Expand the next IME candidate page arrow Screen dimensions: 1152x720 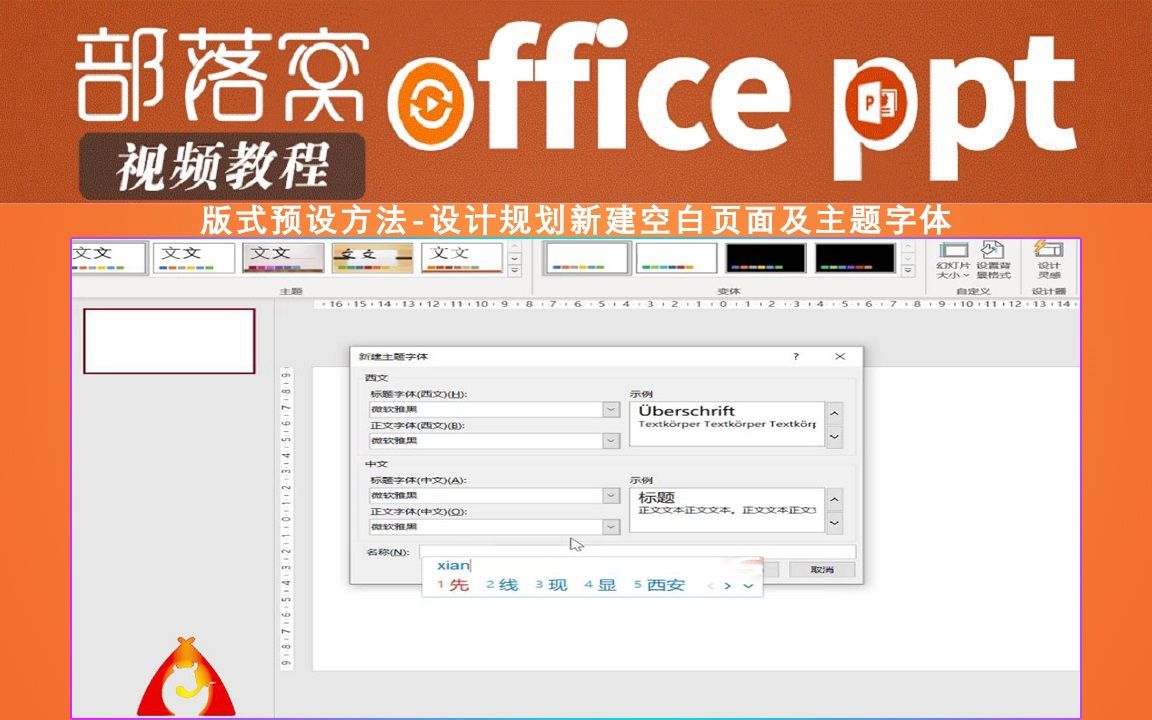tap(729, 585)
